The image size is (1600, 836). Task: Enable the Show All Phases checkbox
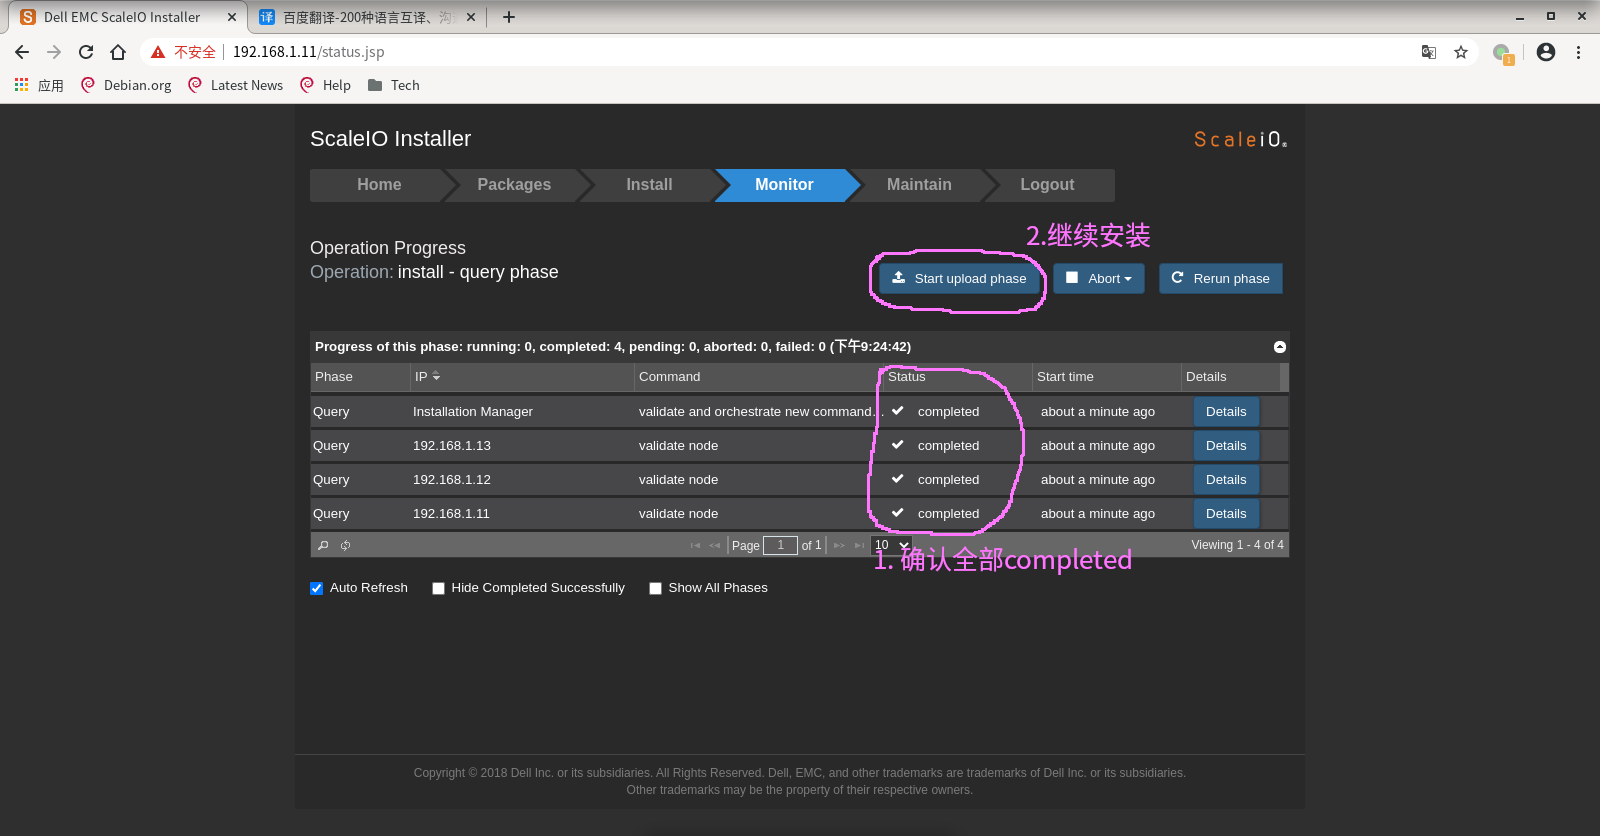click(x=655, y=588)
